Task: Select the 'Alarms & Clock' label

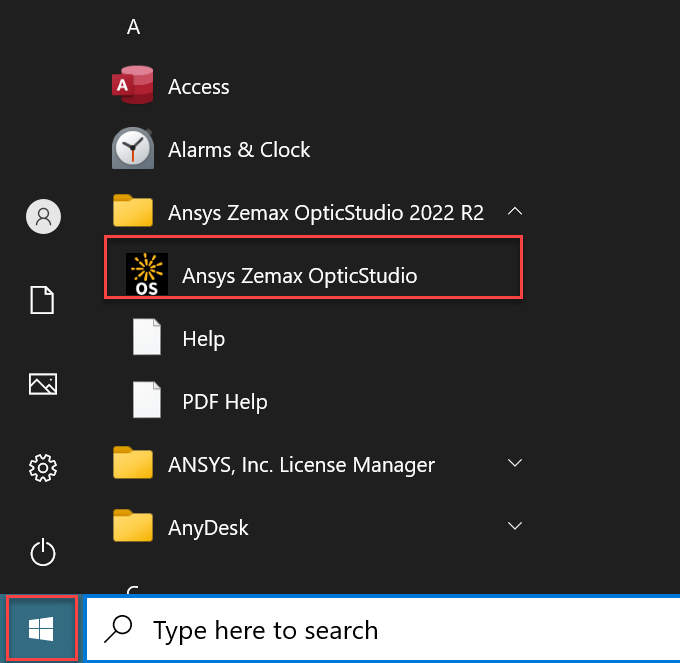Action: 239,150
